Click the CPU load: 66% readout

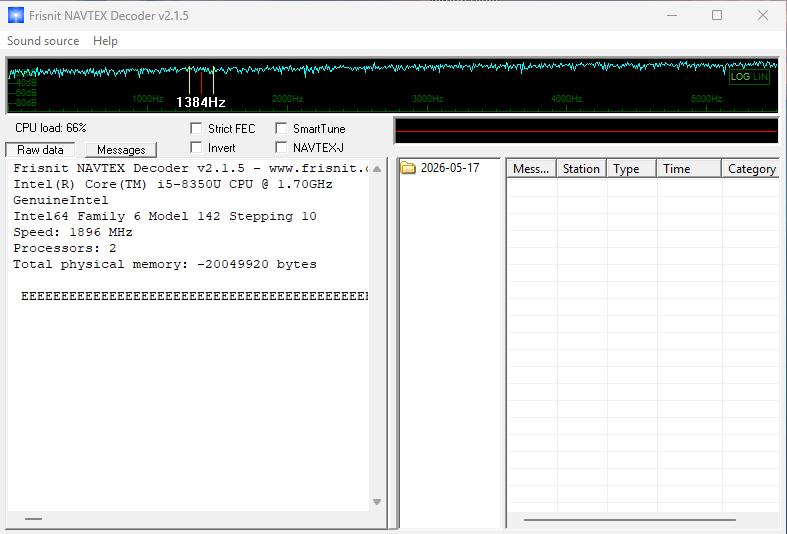pyautogui.click(x=51, y=128)
